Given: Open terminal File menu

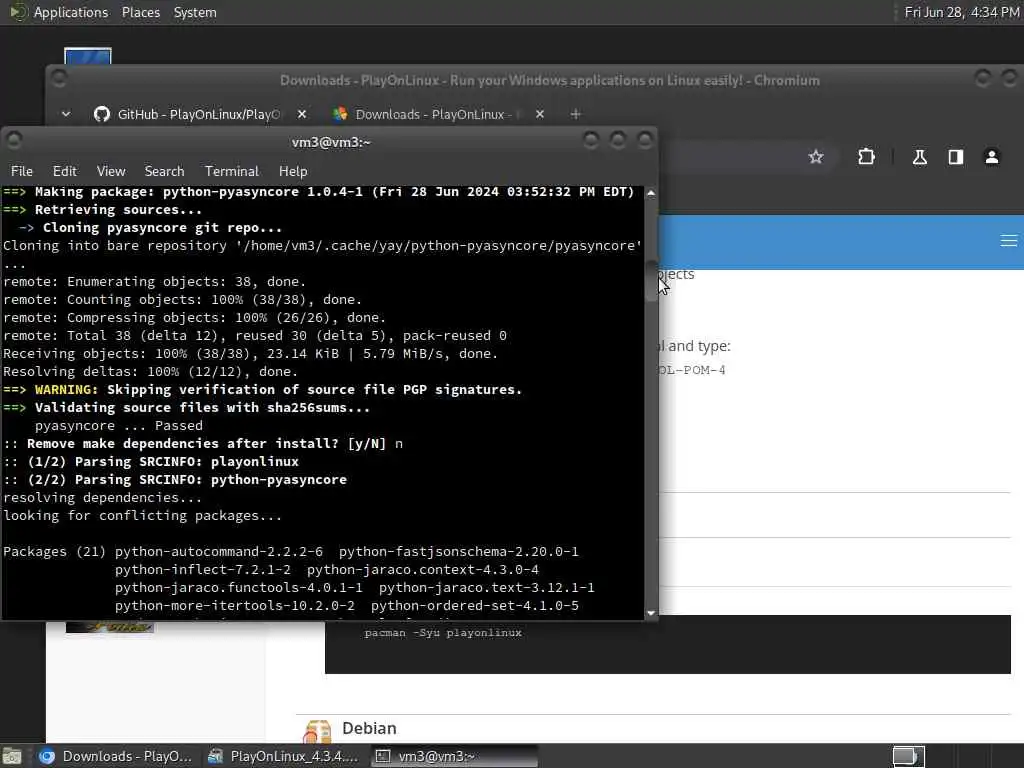Looking at the screenshot, I should click(x=22, y=171).
